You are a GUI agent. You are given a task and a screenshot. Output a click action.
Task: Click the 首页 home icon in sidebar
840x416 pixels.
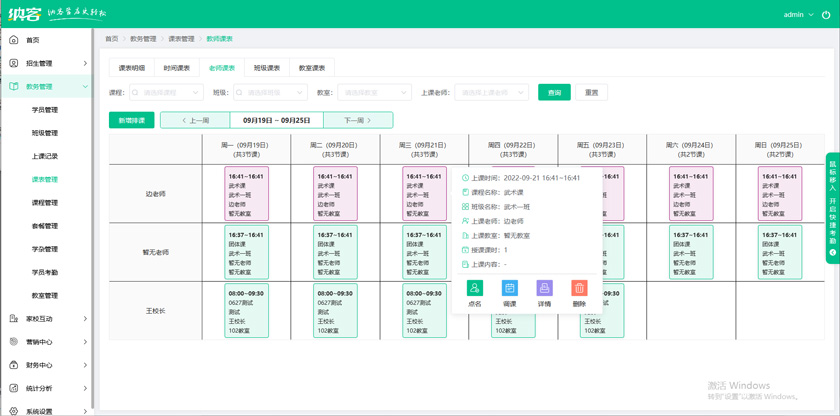pyautogui.click(x=14, y=40)
